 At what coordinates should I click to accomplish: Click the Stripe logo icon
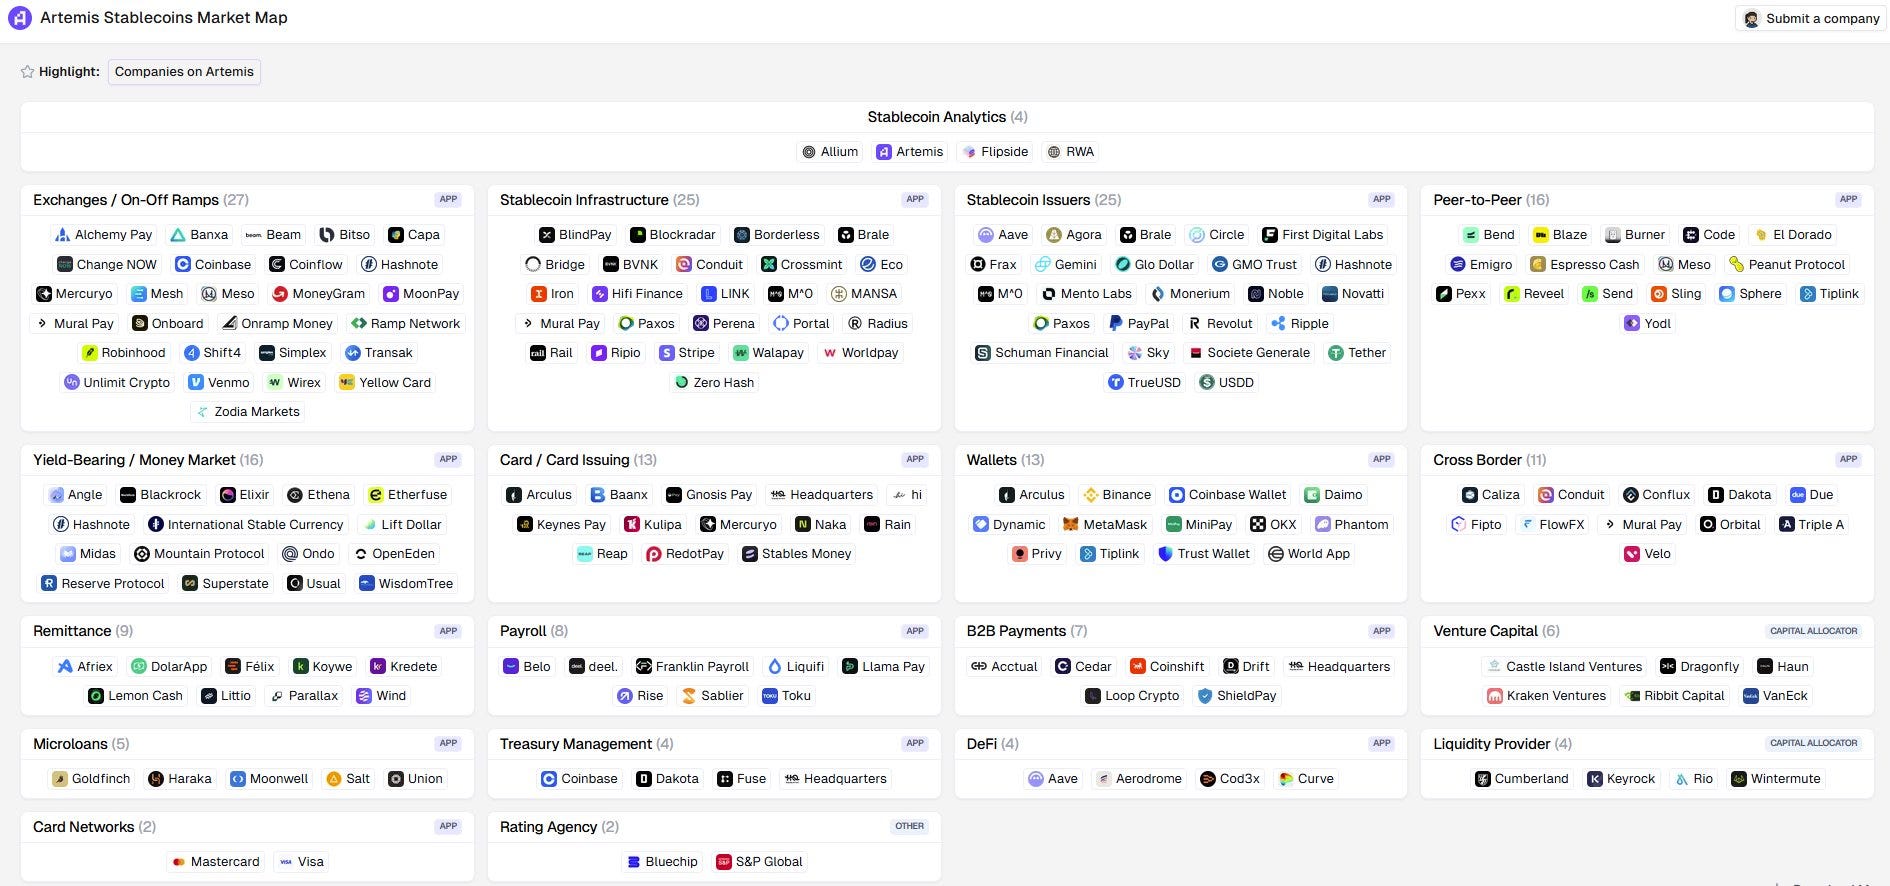(x=667, y=353)
